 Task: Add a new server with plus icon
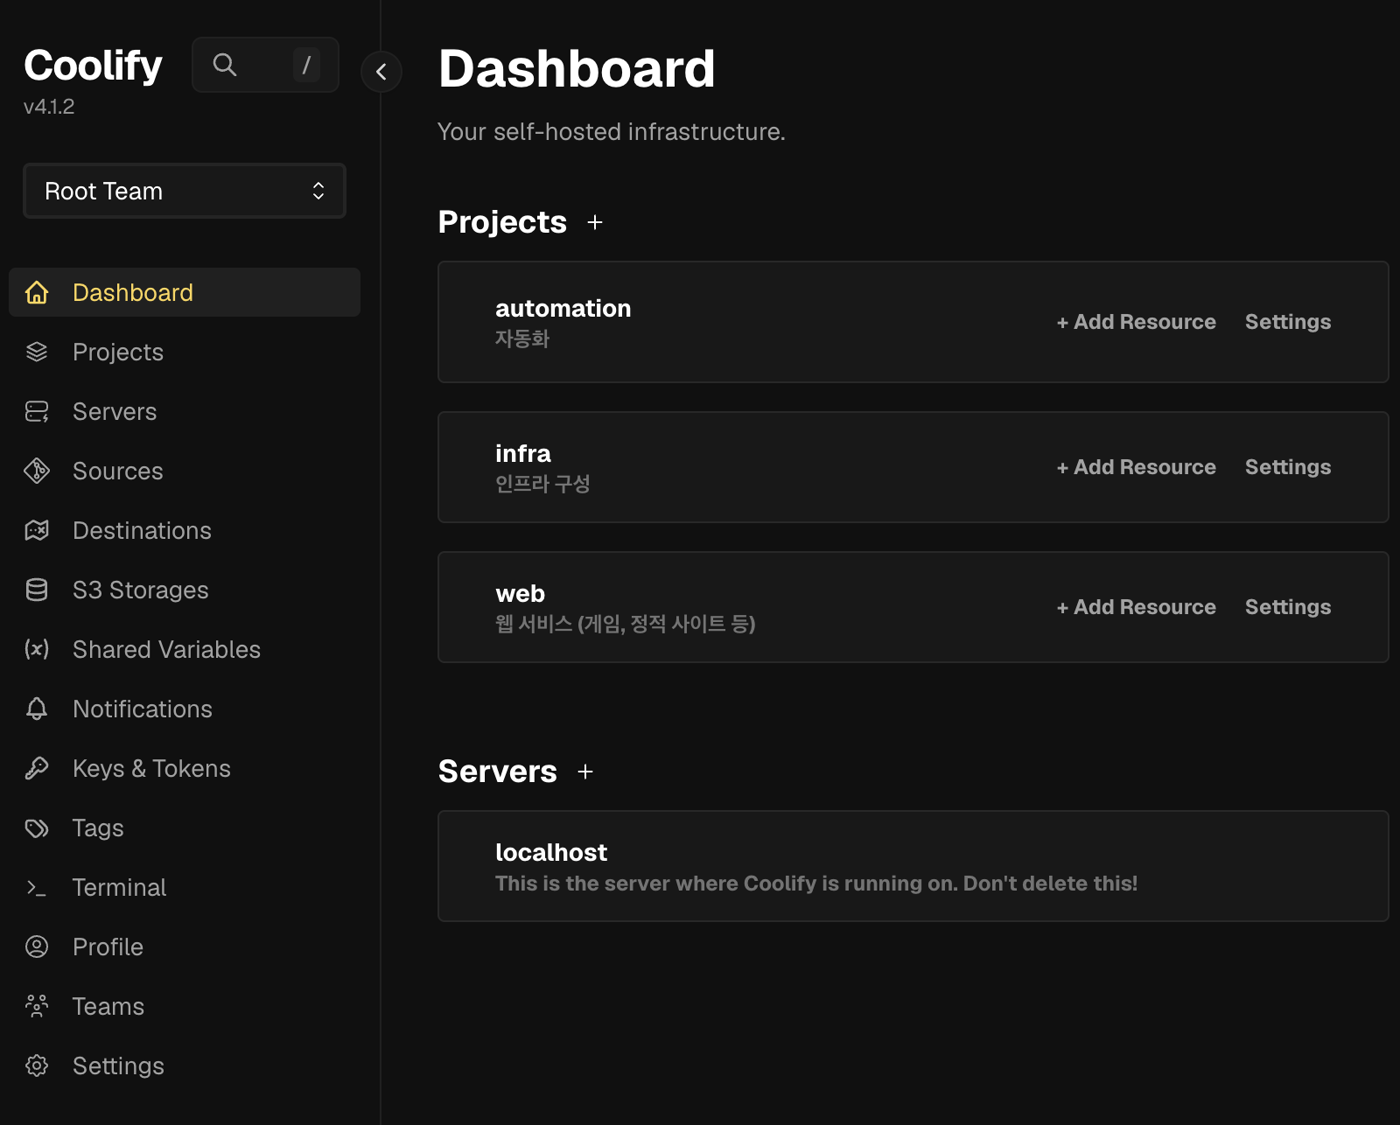(586, 772)
